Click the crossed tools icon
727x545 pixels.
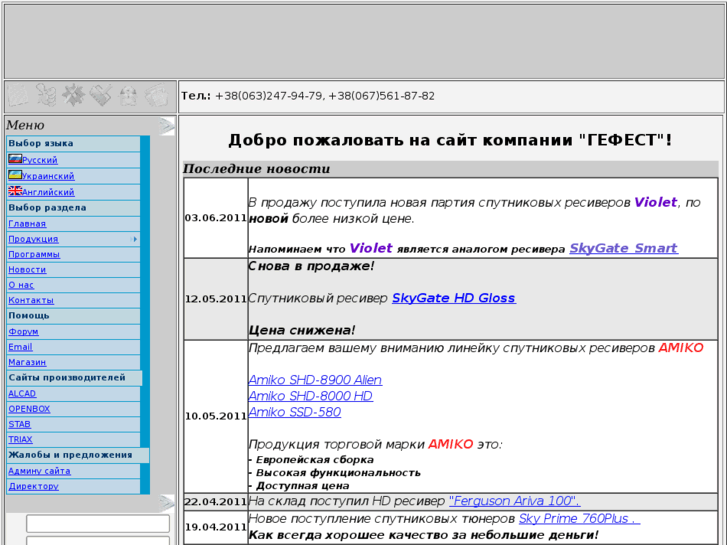[x=73, y=95]
